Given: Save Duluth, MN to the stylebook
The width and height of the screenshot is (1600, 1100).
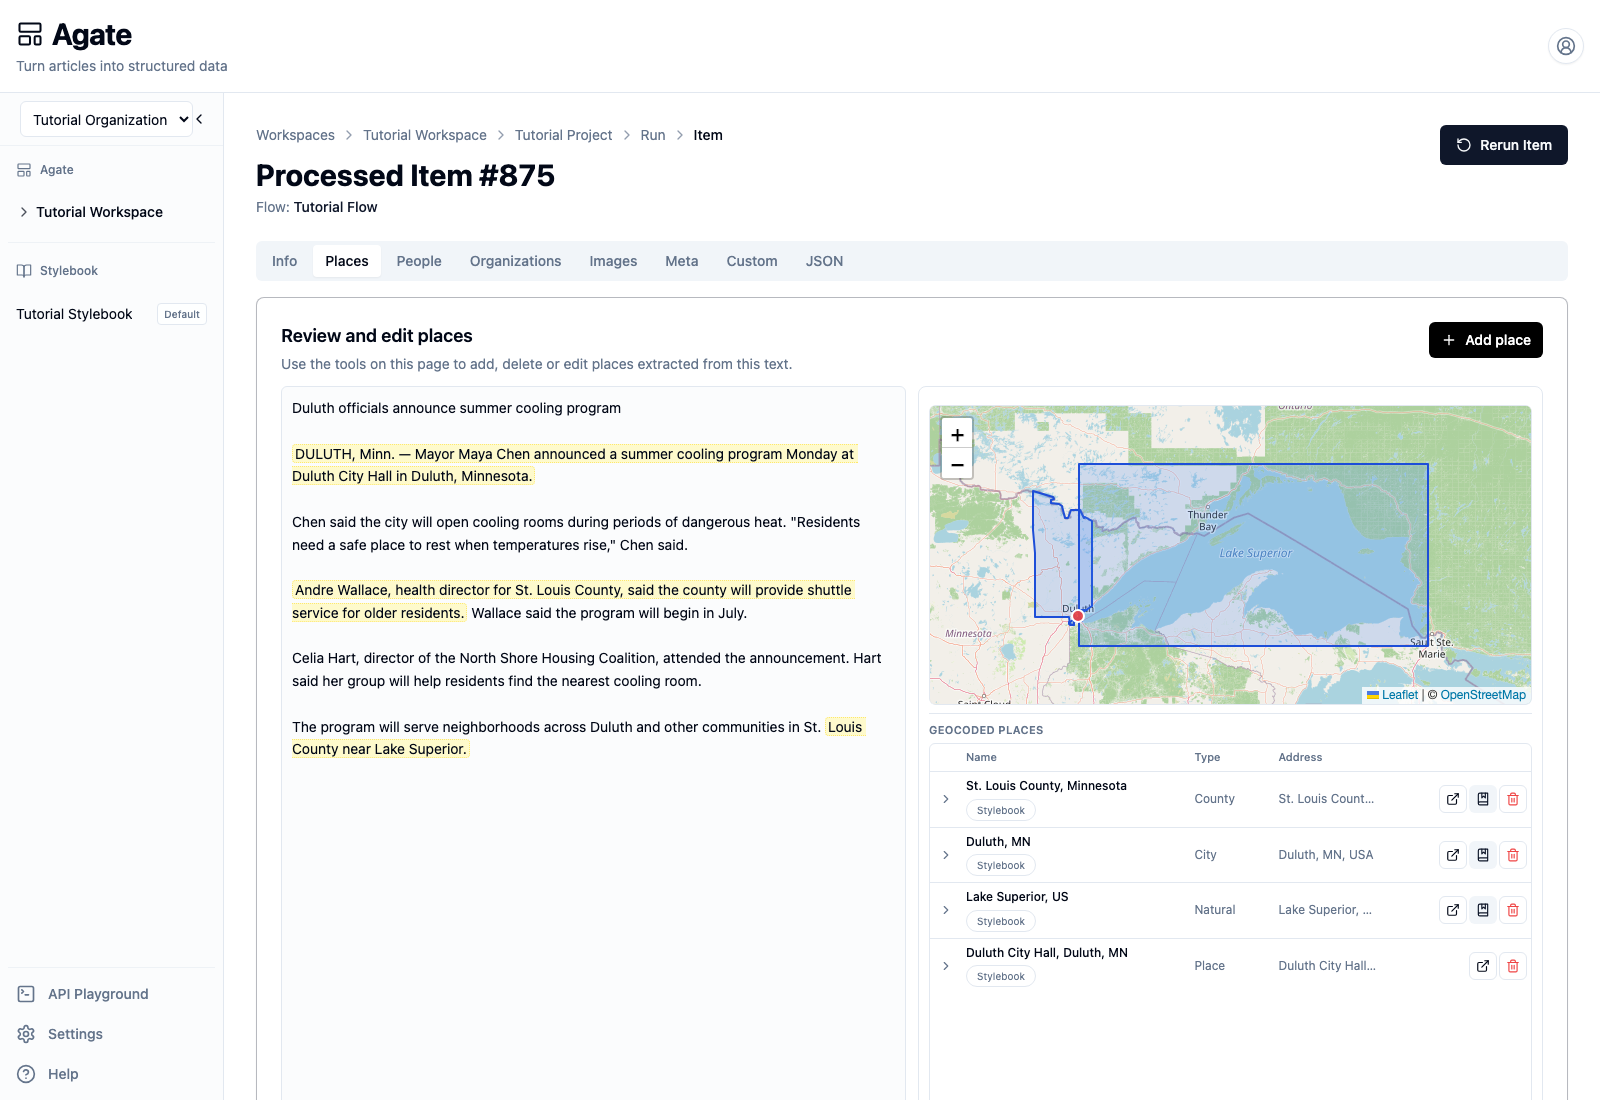Looking at the screenshot, I should 1483,855.
